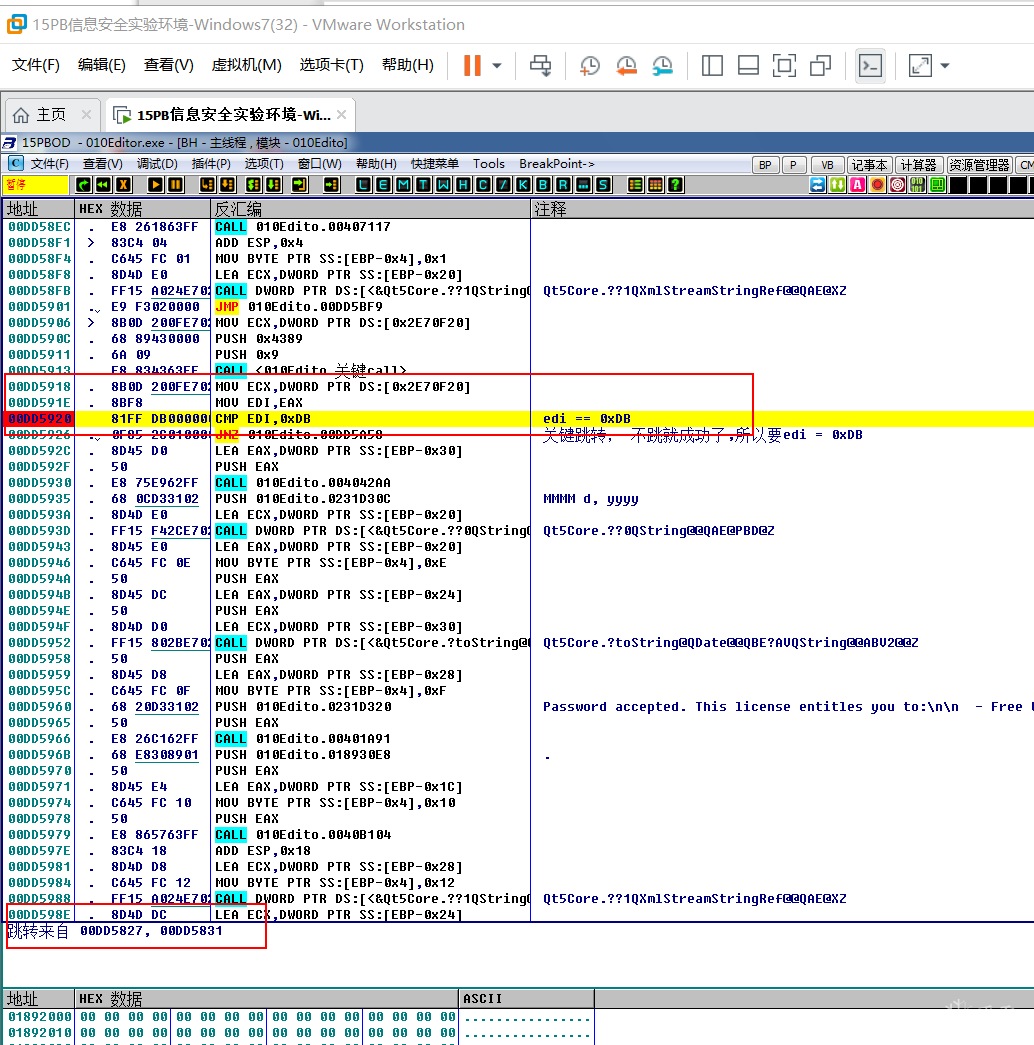Click the Step Into toolbar icon
The width and height of the screenshot is (1034, 1045).
207,185
